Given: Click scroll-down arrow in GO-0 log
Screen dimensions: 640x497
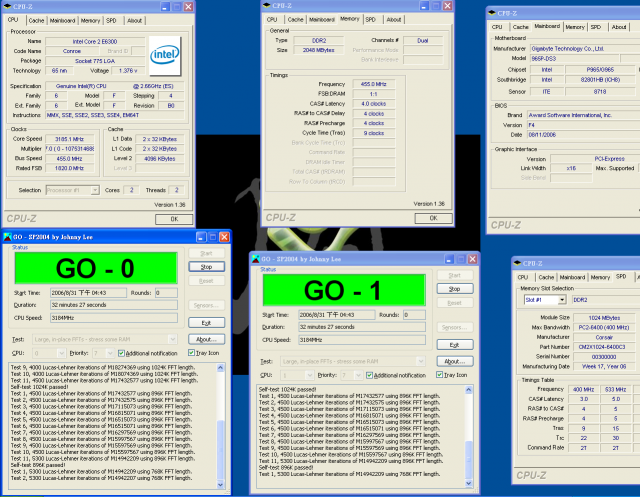Looking at the screenshot, I should (x=220, y=484).
